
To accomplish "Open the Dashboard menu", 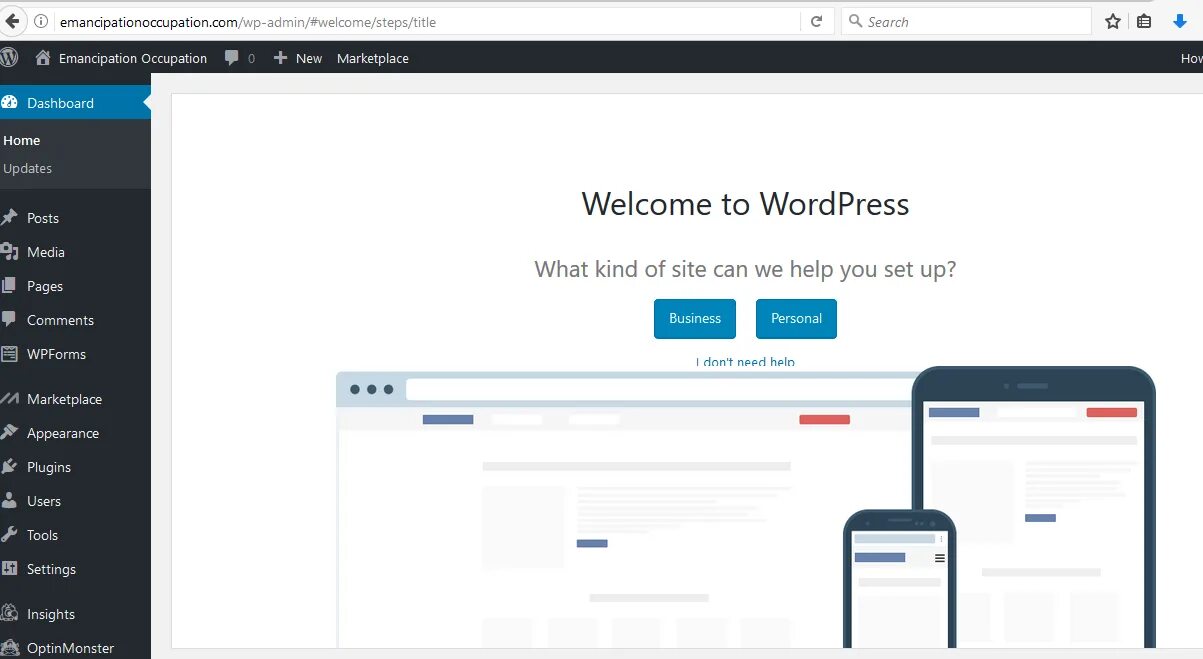I will 75,102.
